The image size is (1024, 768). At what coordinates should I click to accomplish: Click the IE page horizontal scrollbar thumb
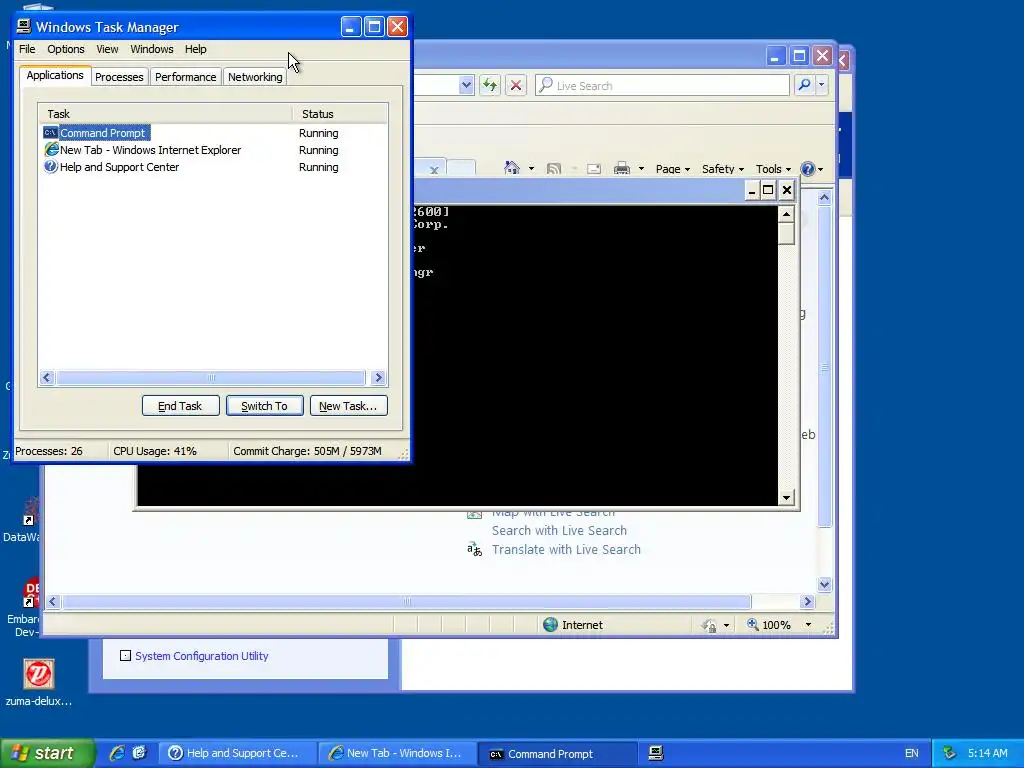tap(407, 601)
